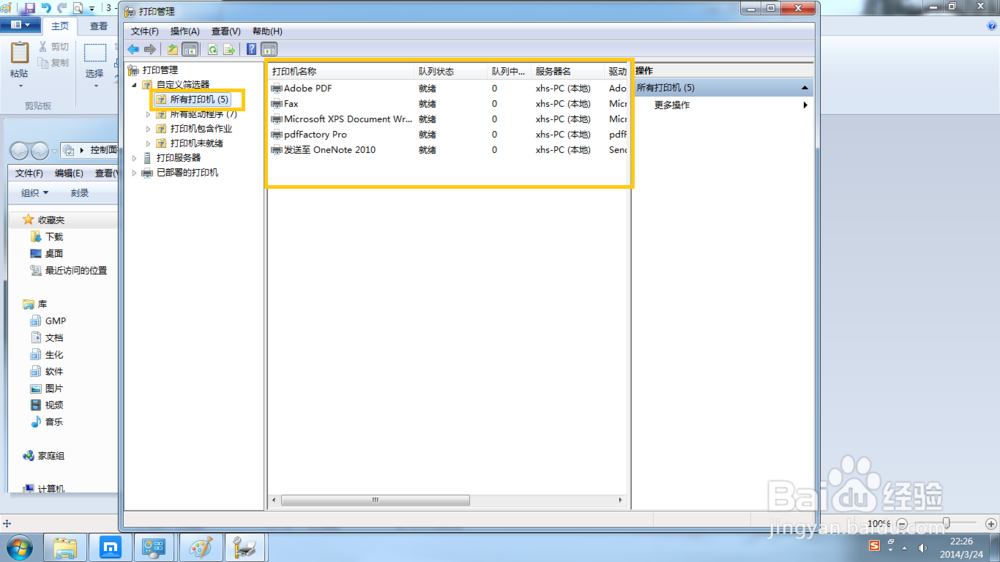Viewport: 1000px width, 562px height.
Task: Click the Control Panel taskbar icon
Action: tap(154, 548)
